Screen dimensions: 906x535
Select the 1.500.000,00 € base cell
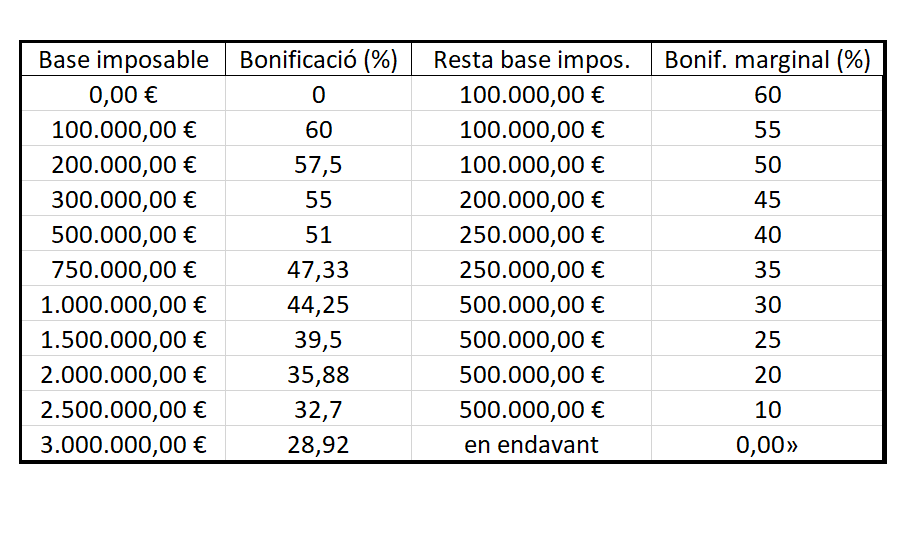123,339
